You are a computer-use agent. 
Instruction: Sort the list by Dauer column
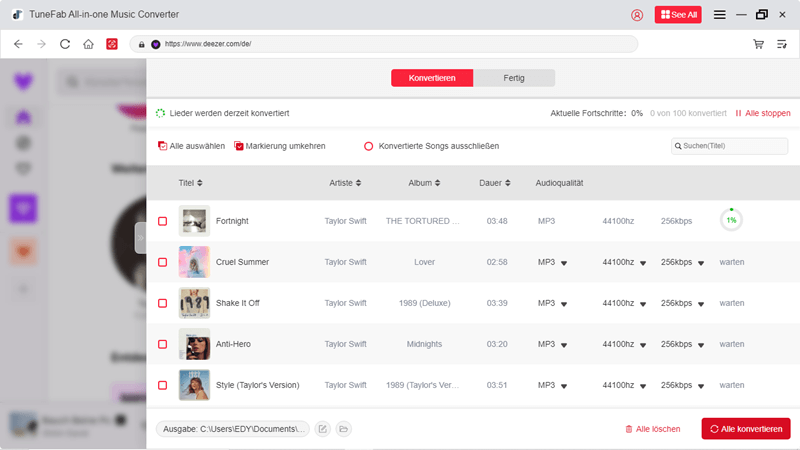click(494, 183)
